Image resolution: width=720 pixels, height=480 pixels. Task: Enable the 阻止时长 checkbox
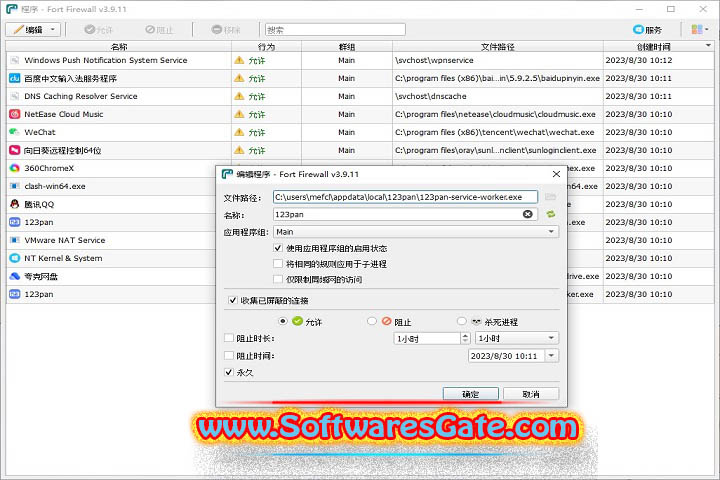229,338
